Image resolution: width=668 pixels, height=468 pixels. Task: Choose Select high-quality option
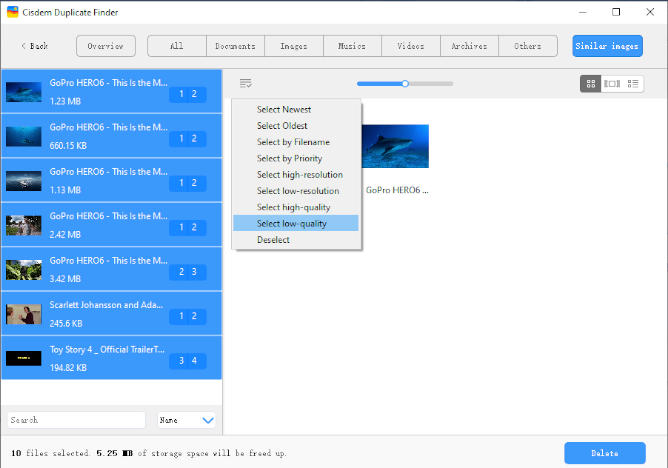point(296,207)
